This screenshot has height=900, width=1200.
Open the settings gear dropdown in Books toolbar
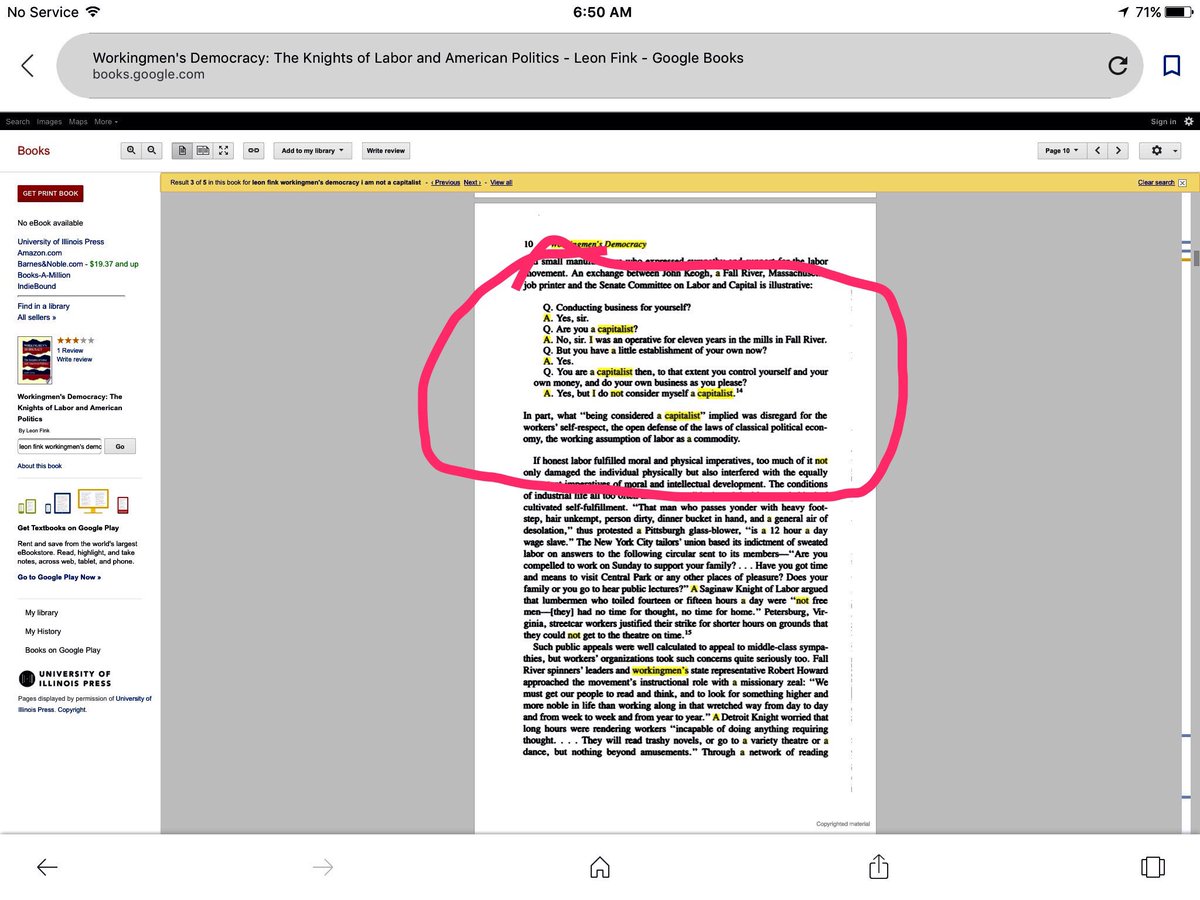(1161, 151)
